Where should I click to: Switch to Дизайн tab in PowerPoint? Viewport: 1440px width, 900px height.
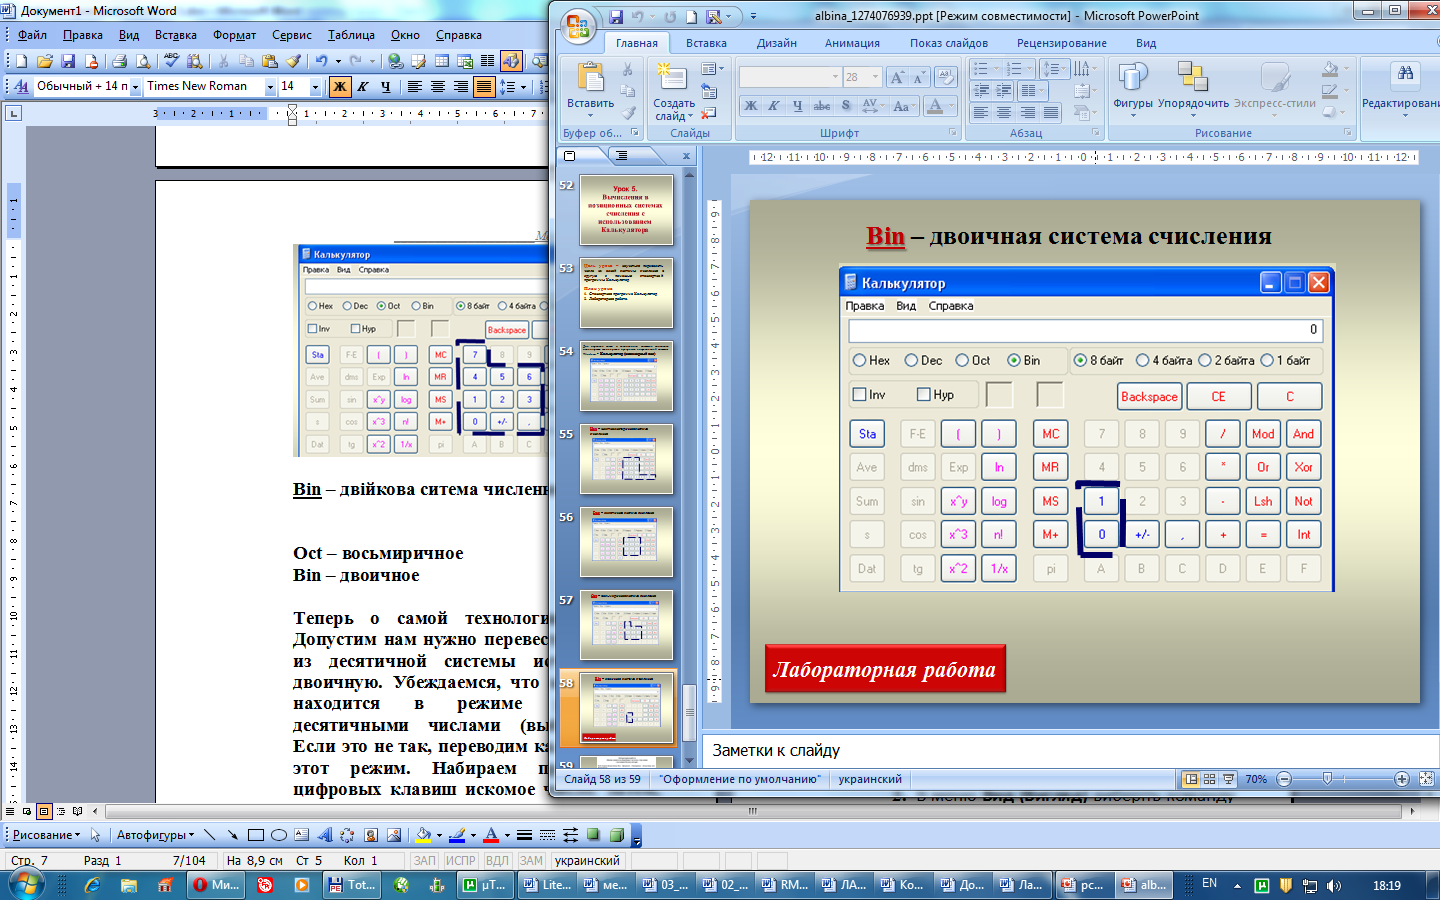point(777,43)
